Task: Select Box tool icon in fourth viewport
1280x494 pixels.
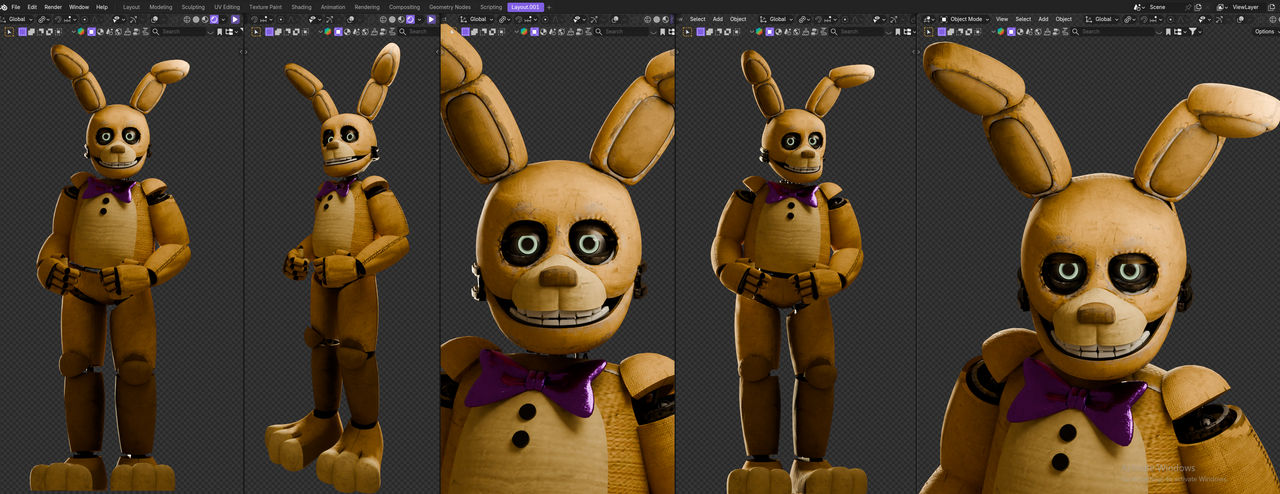Action: (687, 32)
